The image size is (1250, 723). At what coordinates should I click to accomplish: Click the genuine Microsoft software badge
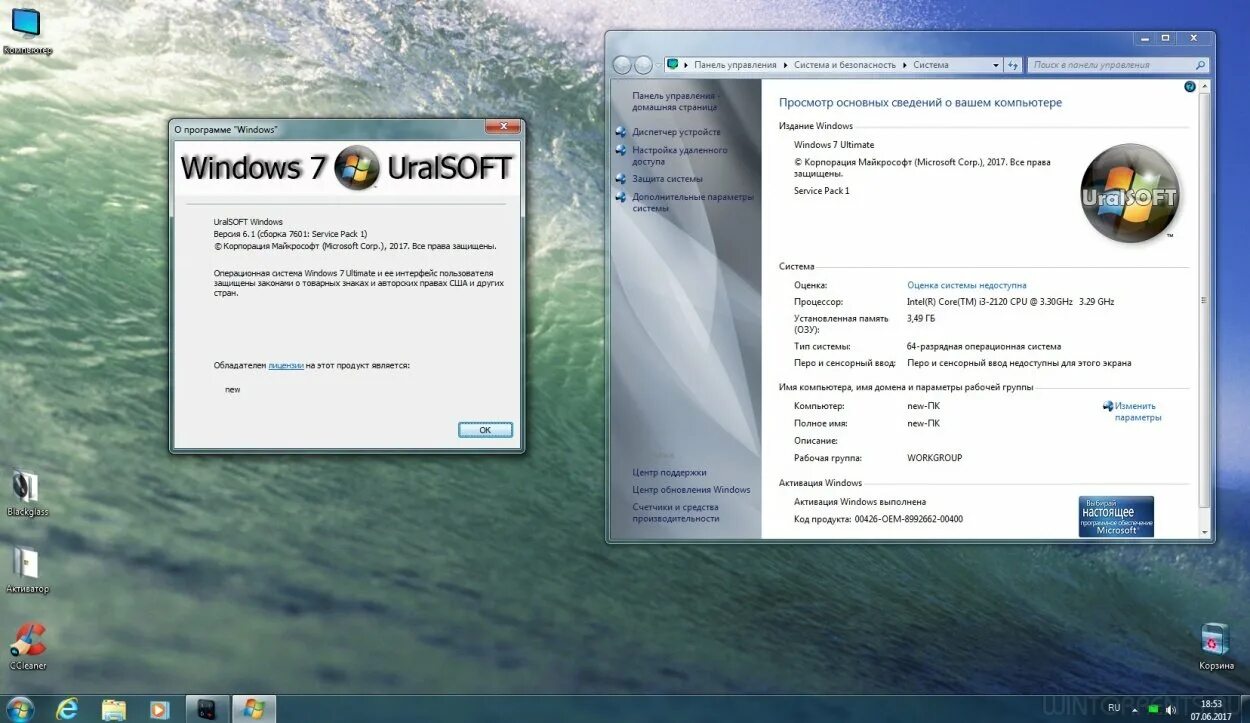point(1116,516)
